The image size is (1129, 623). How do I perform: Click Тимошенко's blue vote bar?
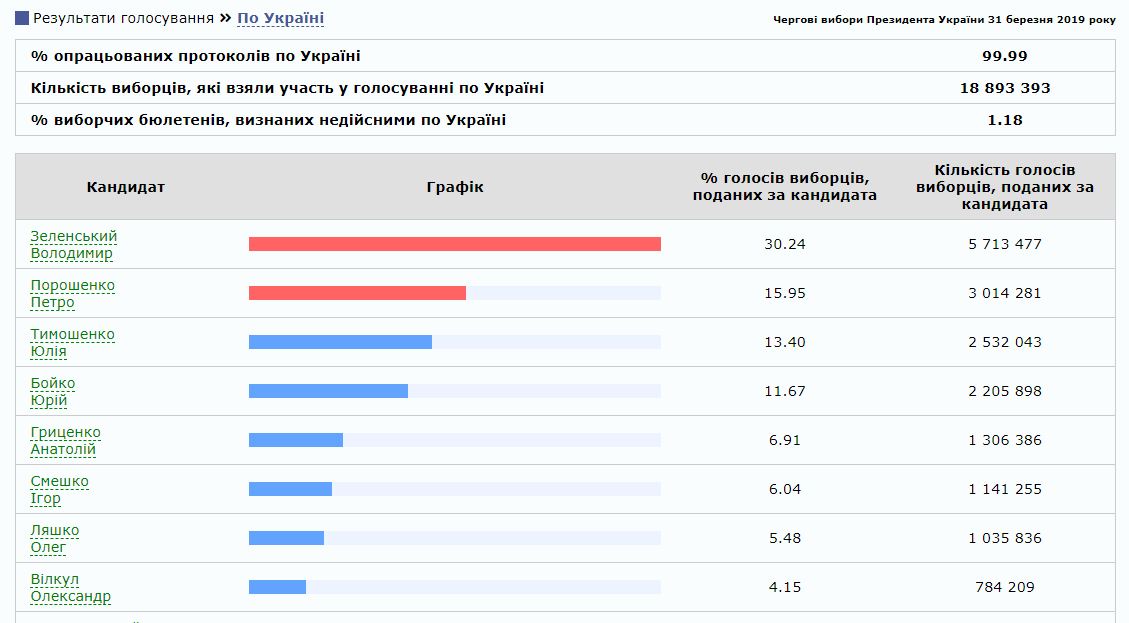340,342
